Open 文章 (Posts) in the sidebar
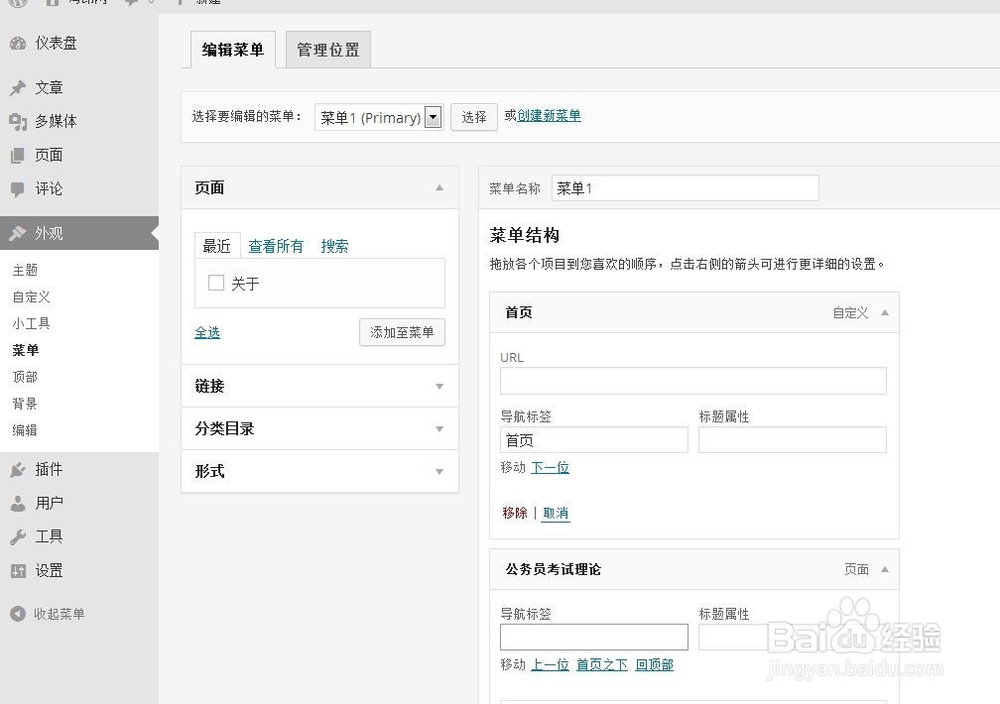The height and width of the screenshot is (704, 1000). tap(44, 87)
